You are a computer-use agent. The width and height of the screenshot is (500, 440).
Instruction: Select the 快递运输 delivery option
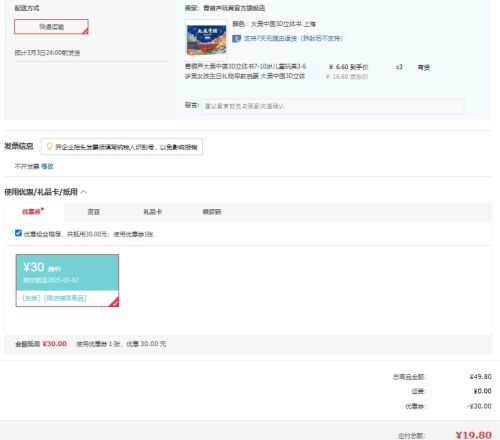pos(51,27)
